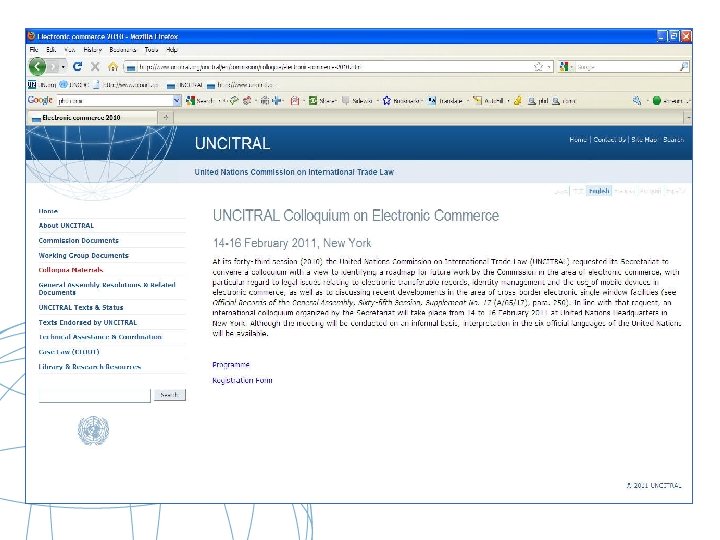
Task: Open the Tools menu
Action: pyautogui.click(x=151, y=50)
